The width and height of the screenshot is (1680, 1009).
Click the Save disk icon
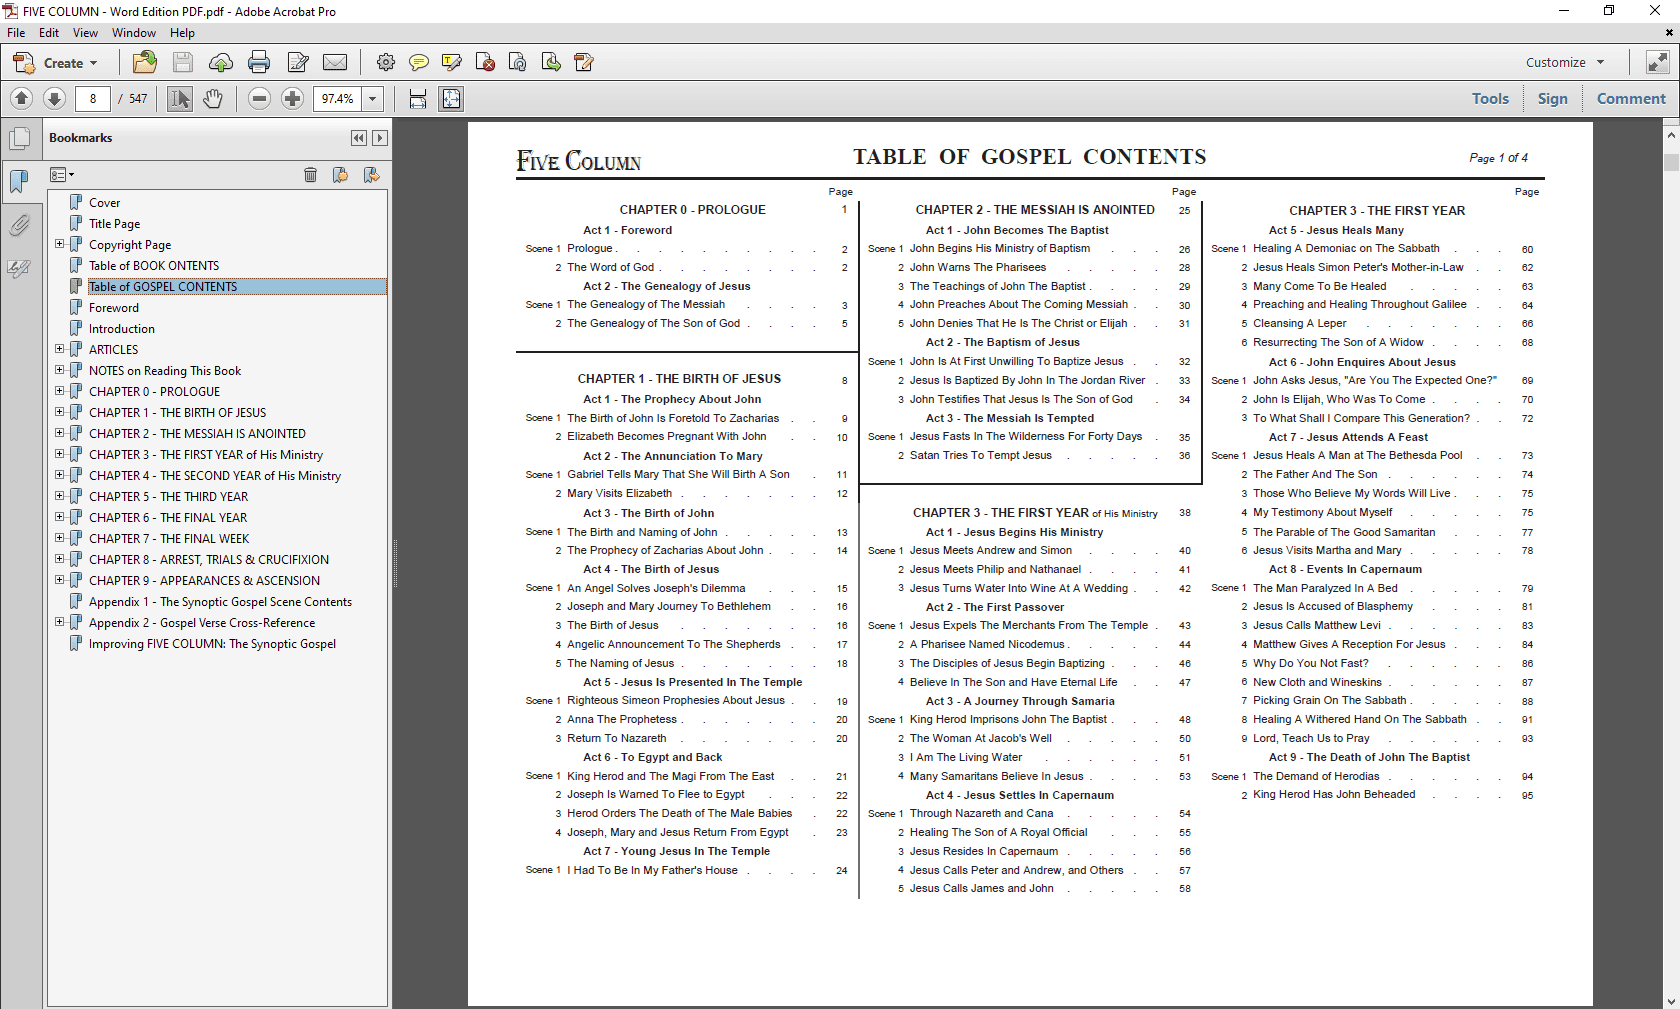[x=183, y=62]
